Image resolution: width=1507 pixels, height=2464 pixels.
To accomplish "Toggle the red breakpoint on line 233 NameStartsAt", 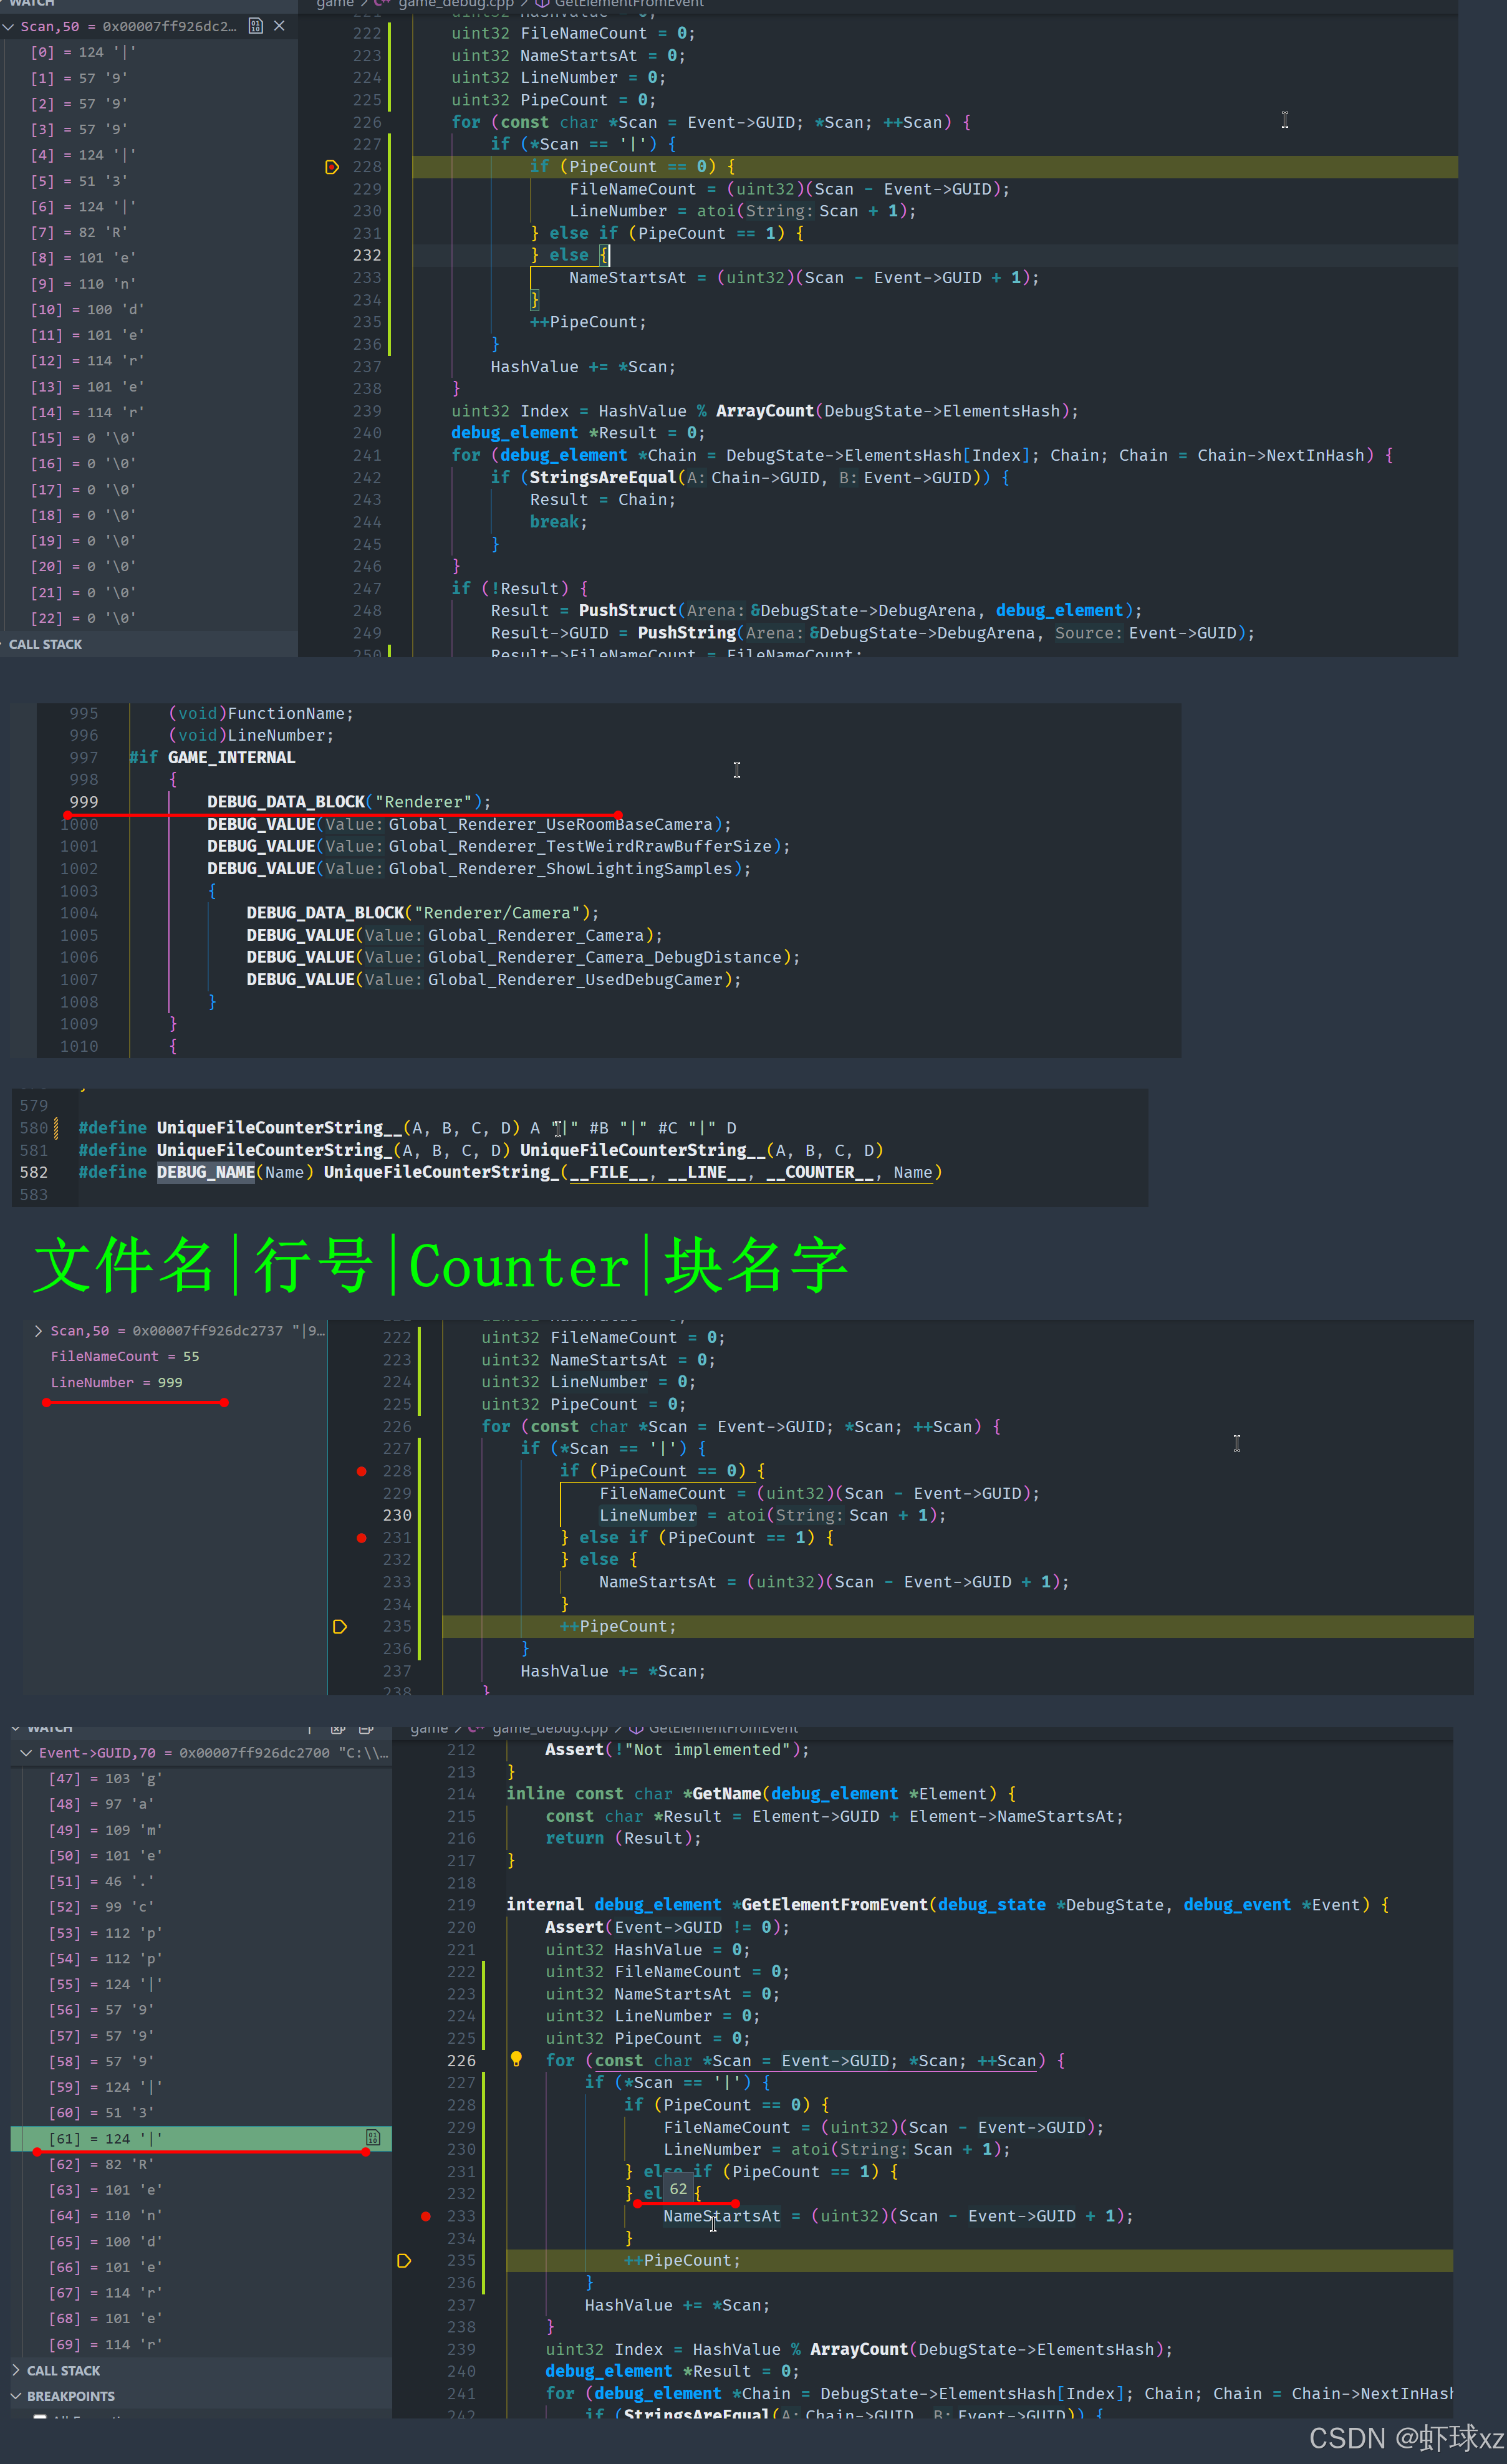I will tap(426, 2216).
